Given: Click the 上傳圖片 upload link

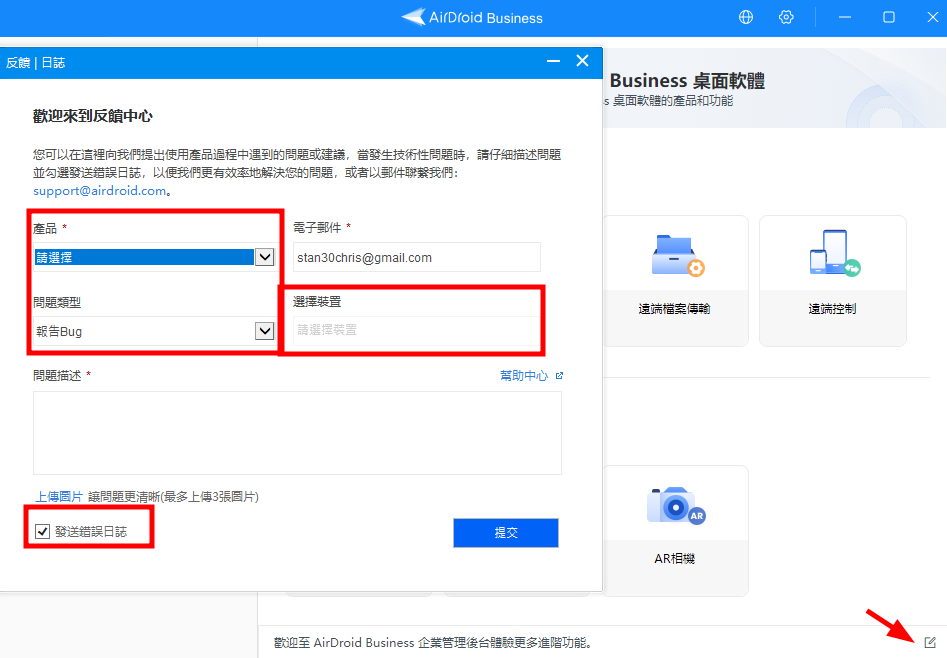Looking at the screenshot, I should click(x=59, y=497).
